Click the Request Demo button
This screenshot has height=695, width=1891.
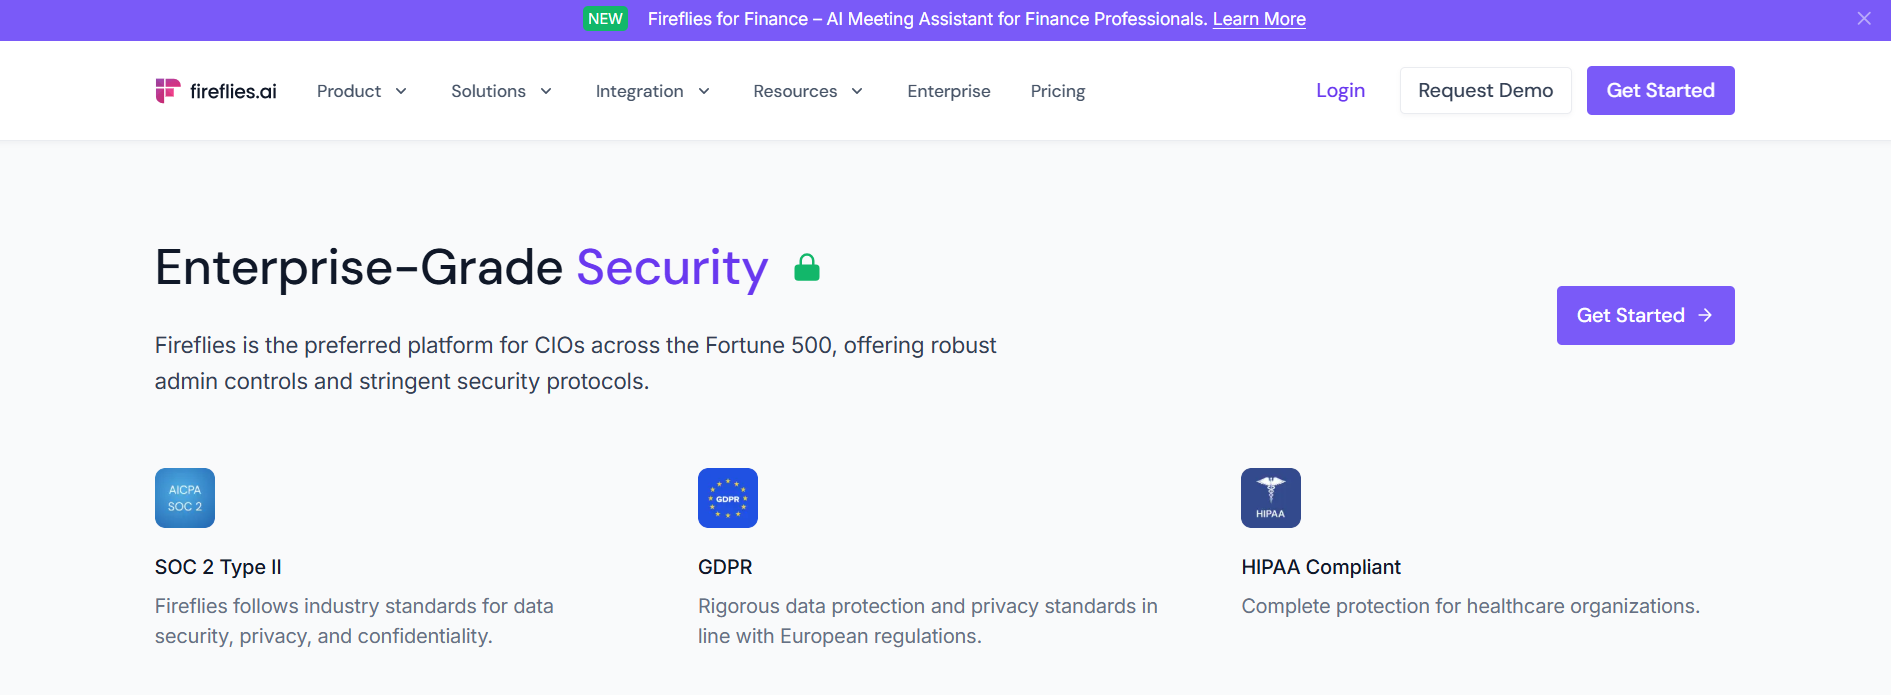1486,90
